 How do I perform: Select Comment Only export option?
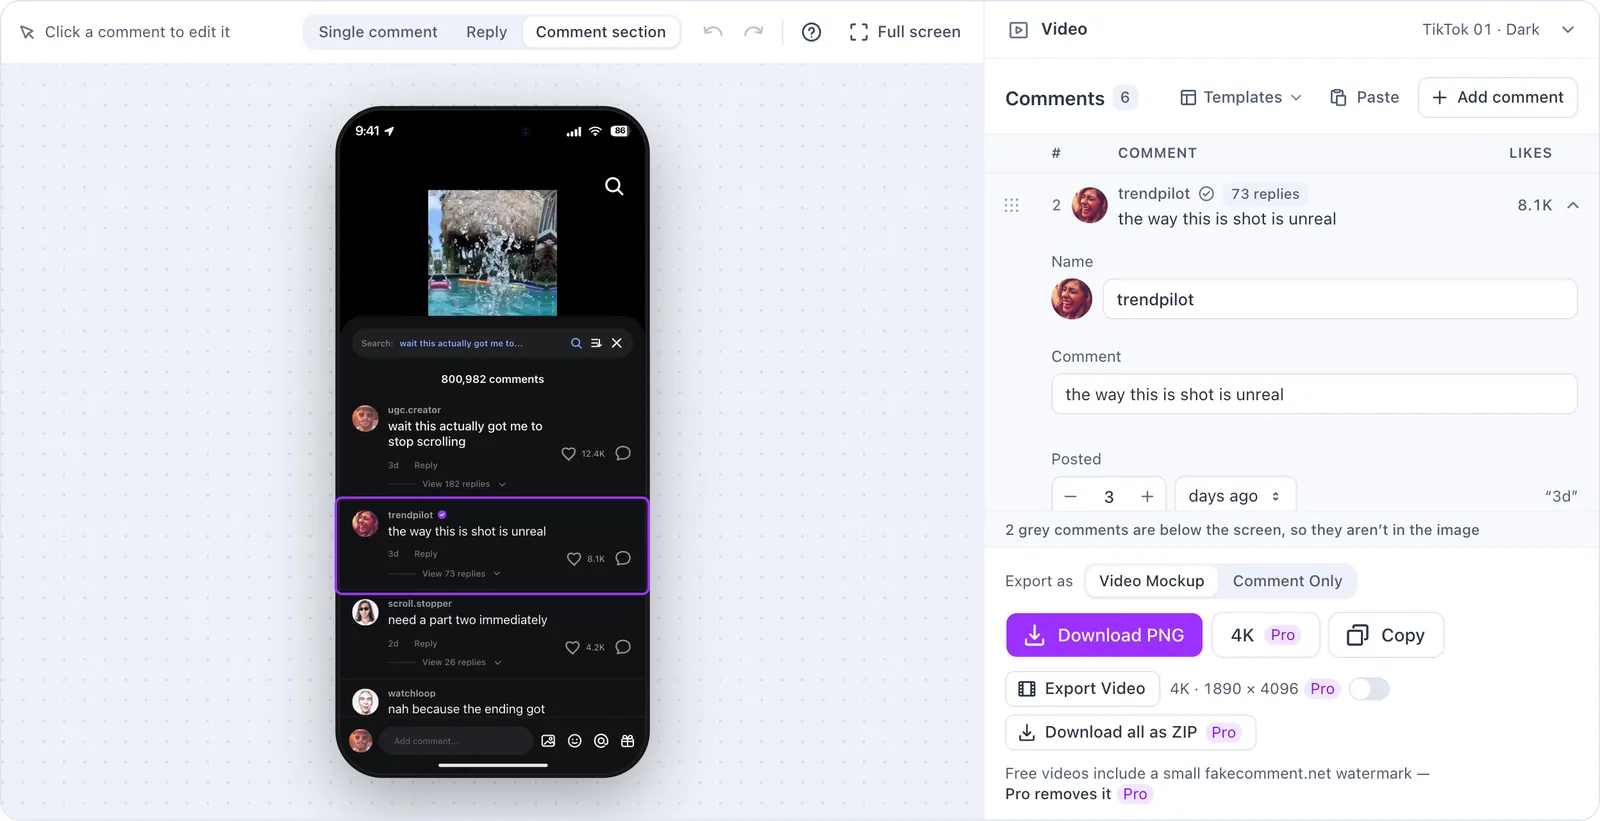click(x=1287, y=581)
